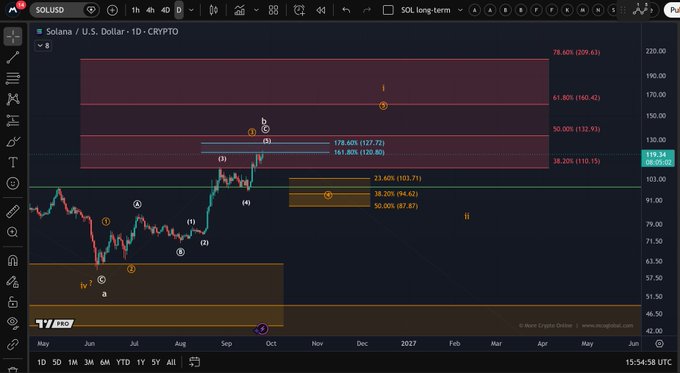
Task: Expand the time interval dropdown arrow
Action: point(191,10)
